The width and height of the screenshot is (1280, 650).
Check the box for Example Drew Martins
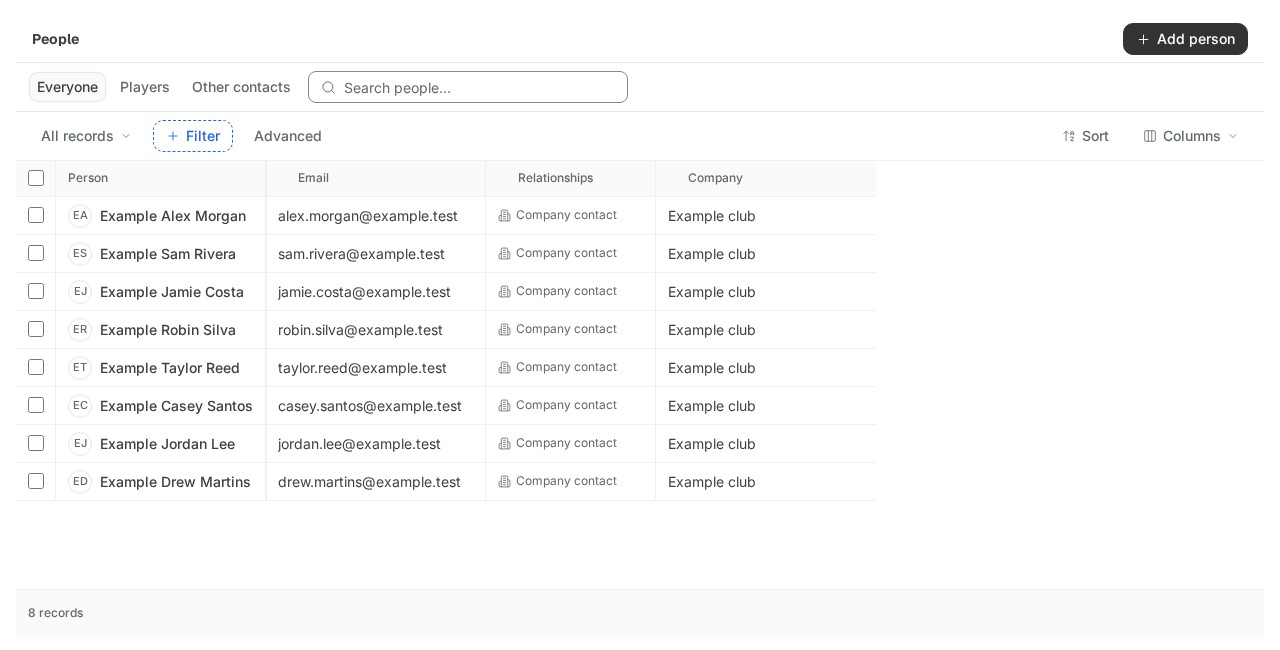pos(36,481)
